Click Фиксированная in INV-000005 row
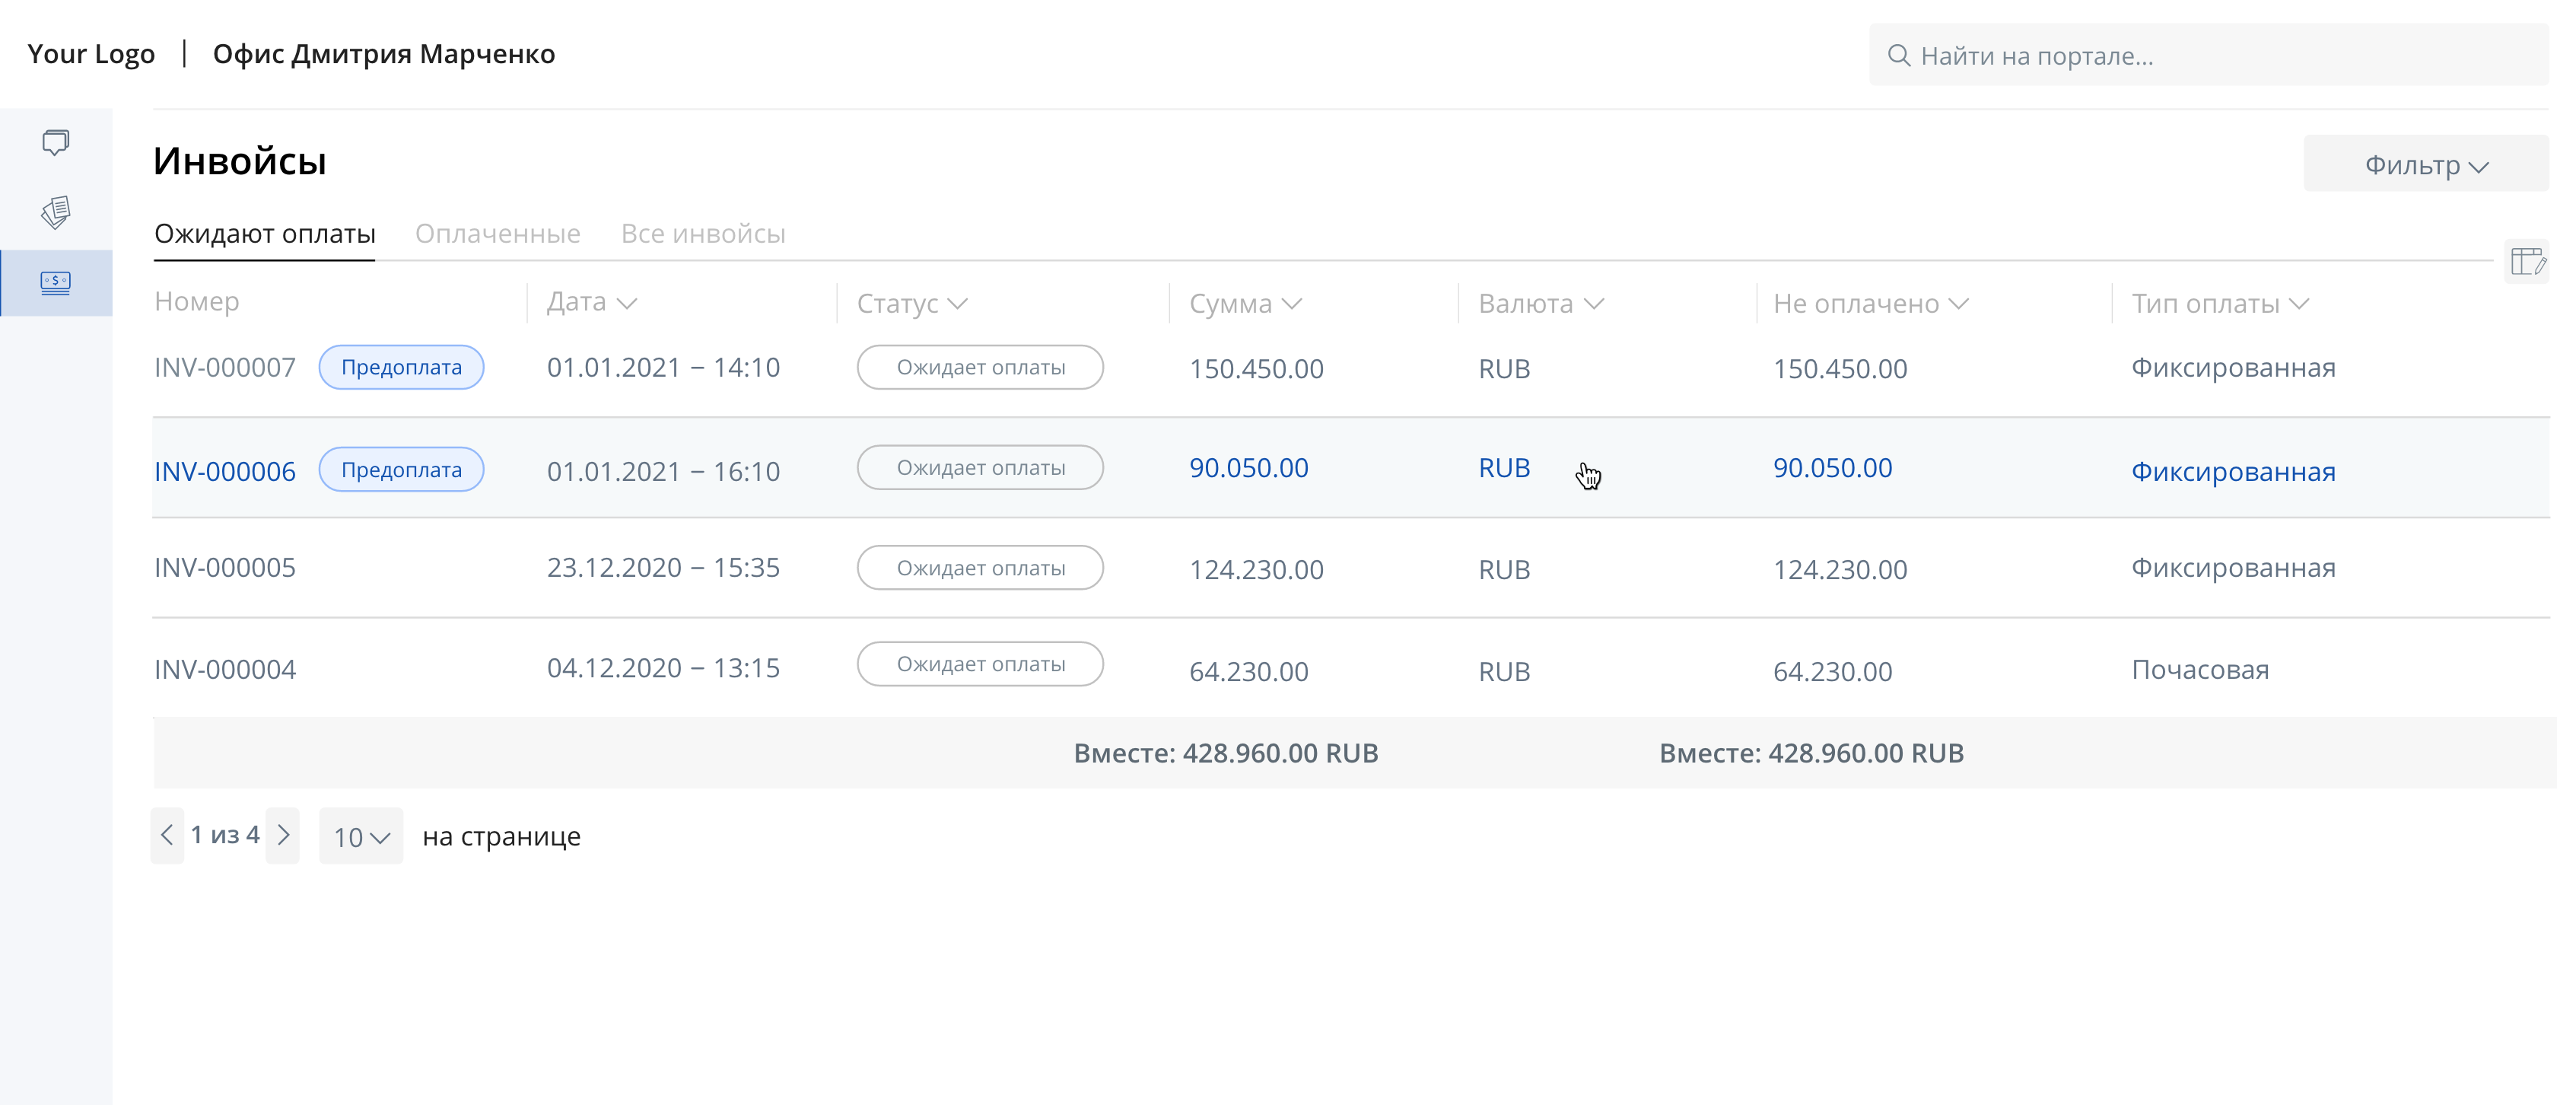Screen dimensions: 2576x1105 2233,568
